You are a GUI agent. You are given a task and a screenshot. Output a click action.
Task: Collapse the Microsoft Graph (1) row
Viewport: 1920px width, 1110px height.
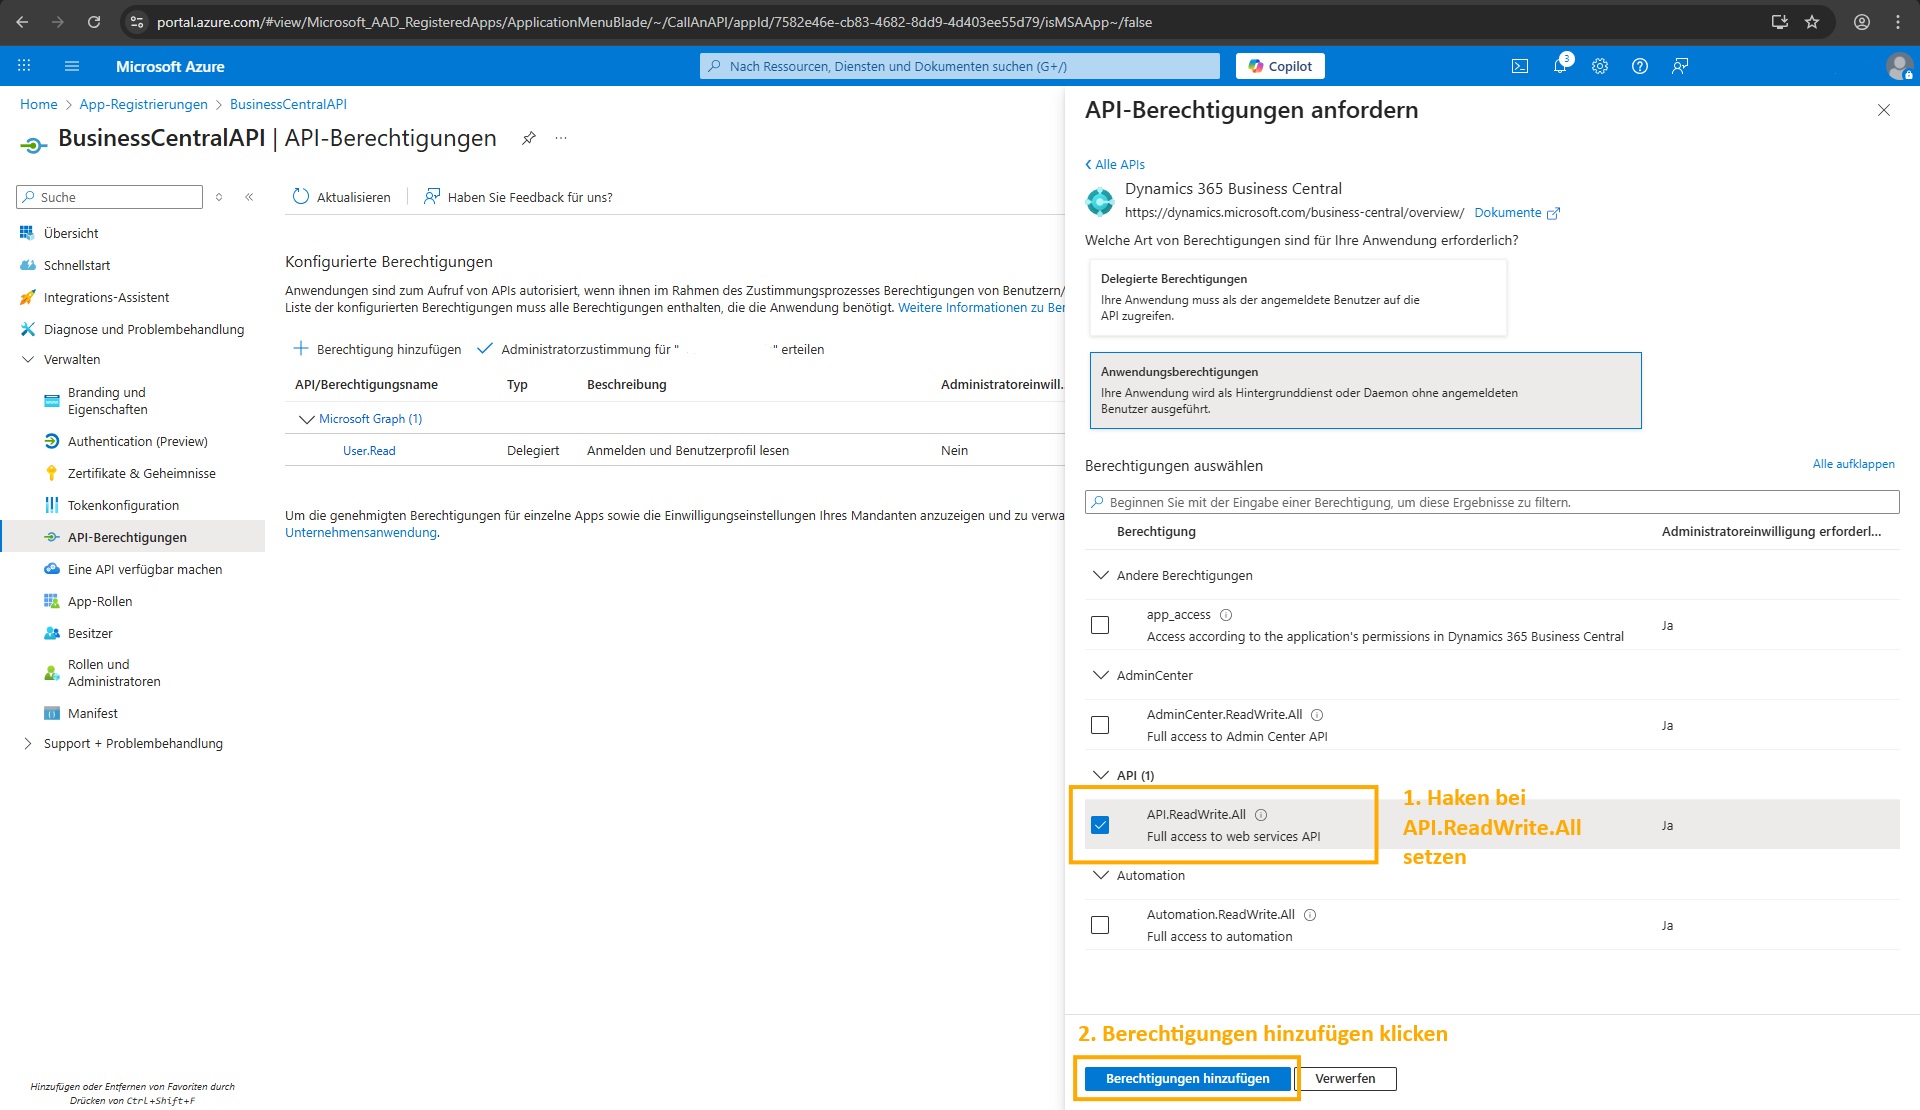[x=306, y=419]
